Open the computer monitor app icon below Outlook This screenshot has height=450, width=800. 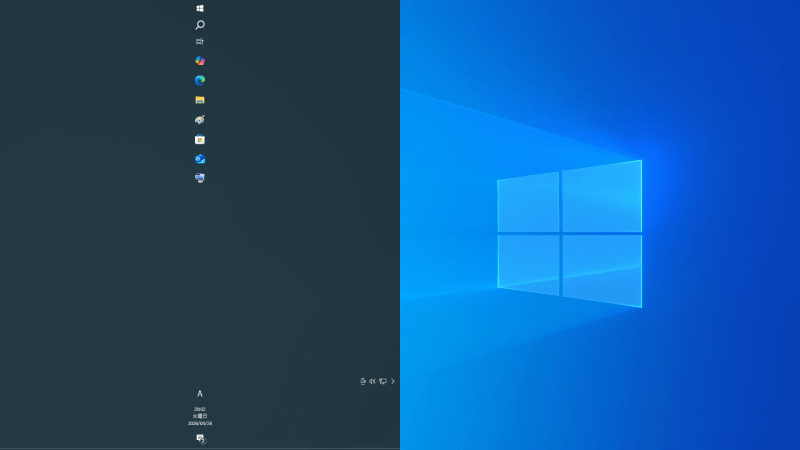click(200, 178)
